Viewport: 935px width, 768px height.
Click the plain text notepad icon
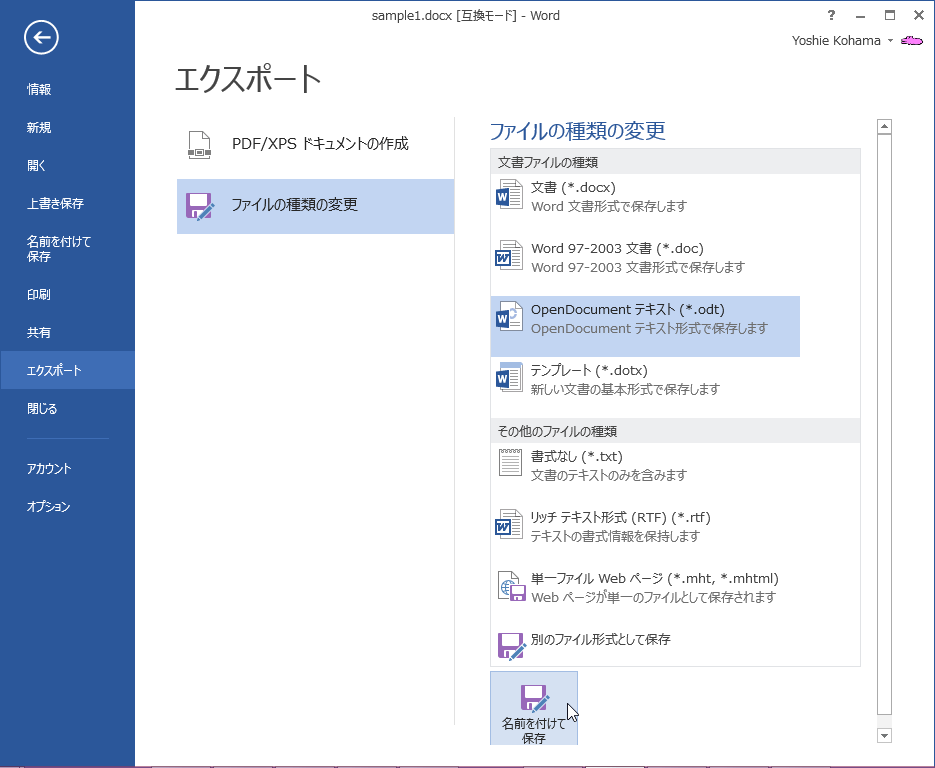[510, 462]
